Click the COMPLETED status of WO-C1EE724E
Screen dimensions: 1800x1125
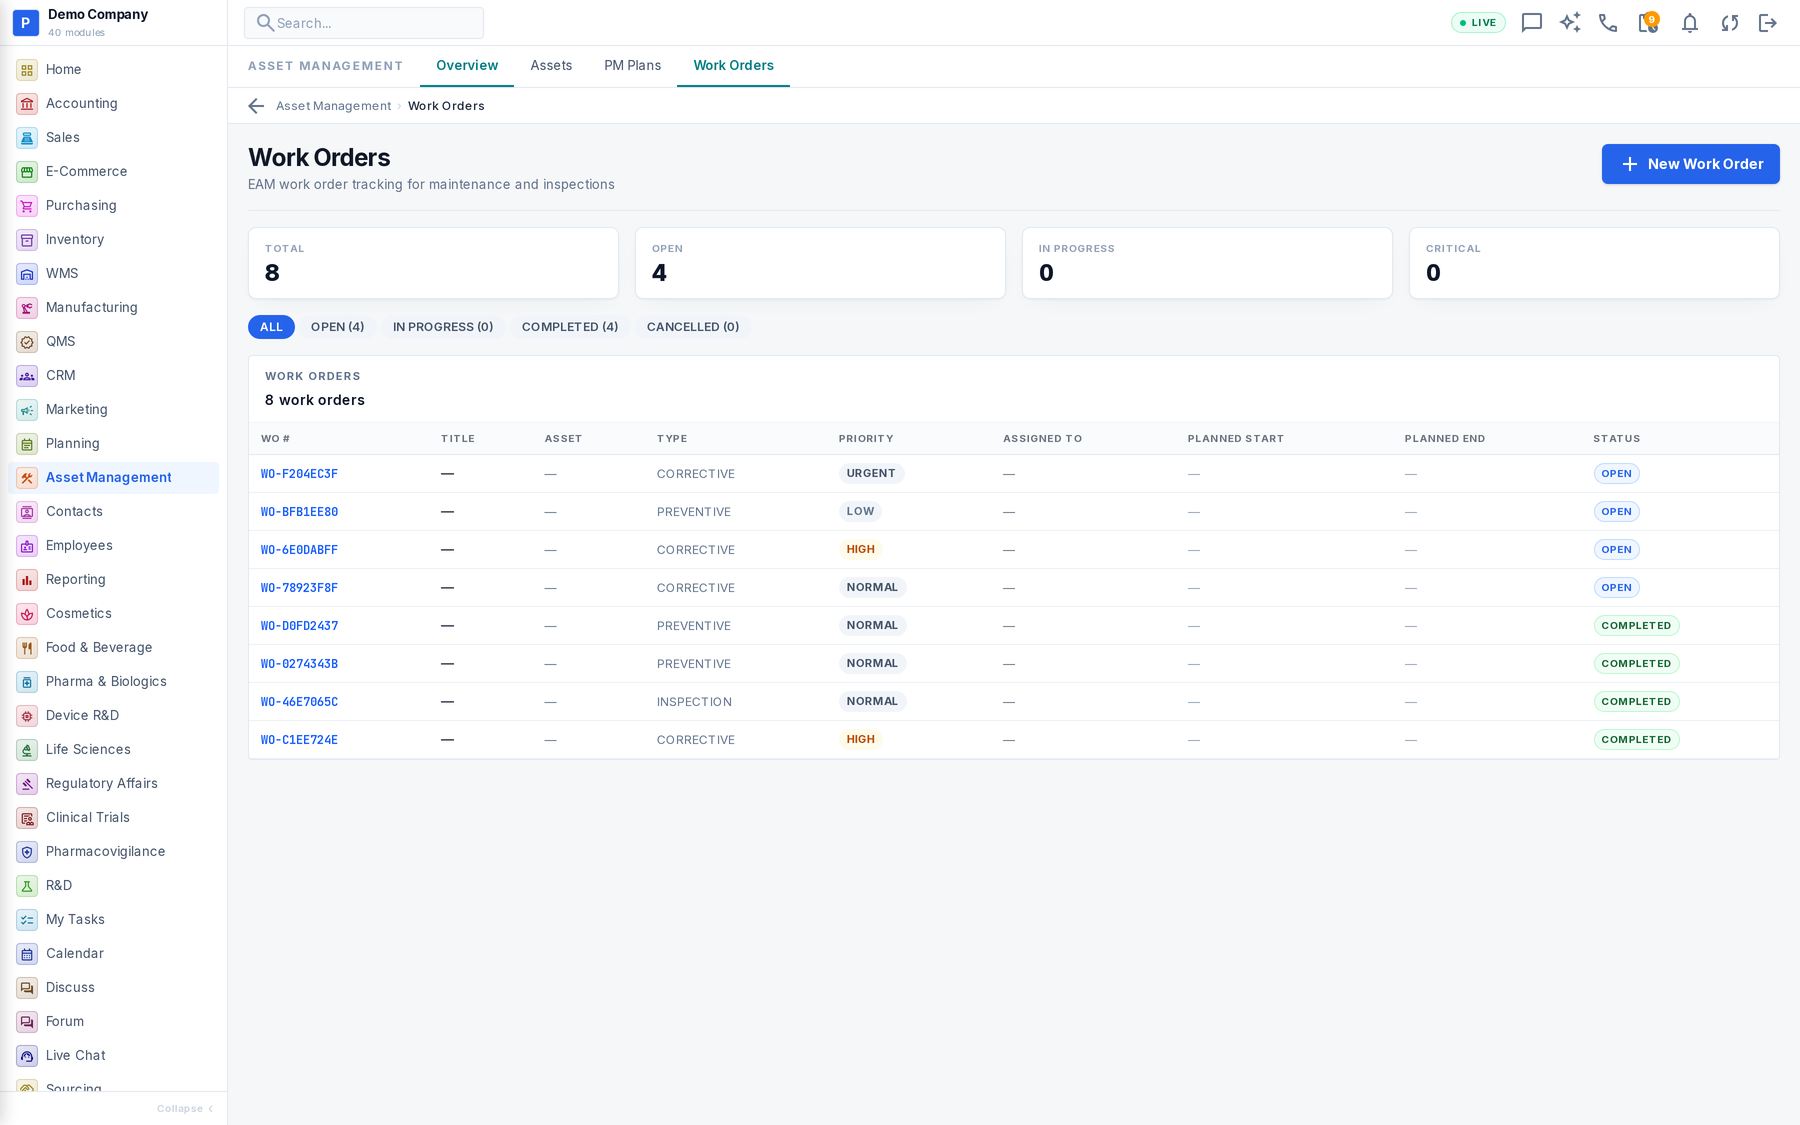pyautogui.click(x=1636, y=740)
